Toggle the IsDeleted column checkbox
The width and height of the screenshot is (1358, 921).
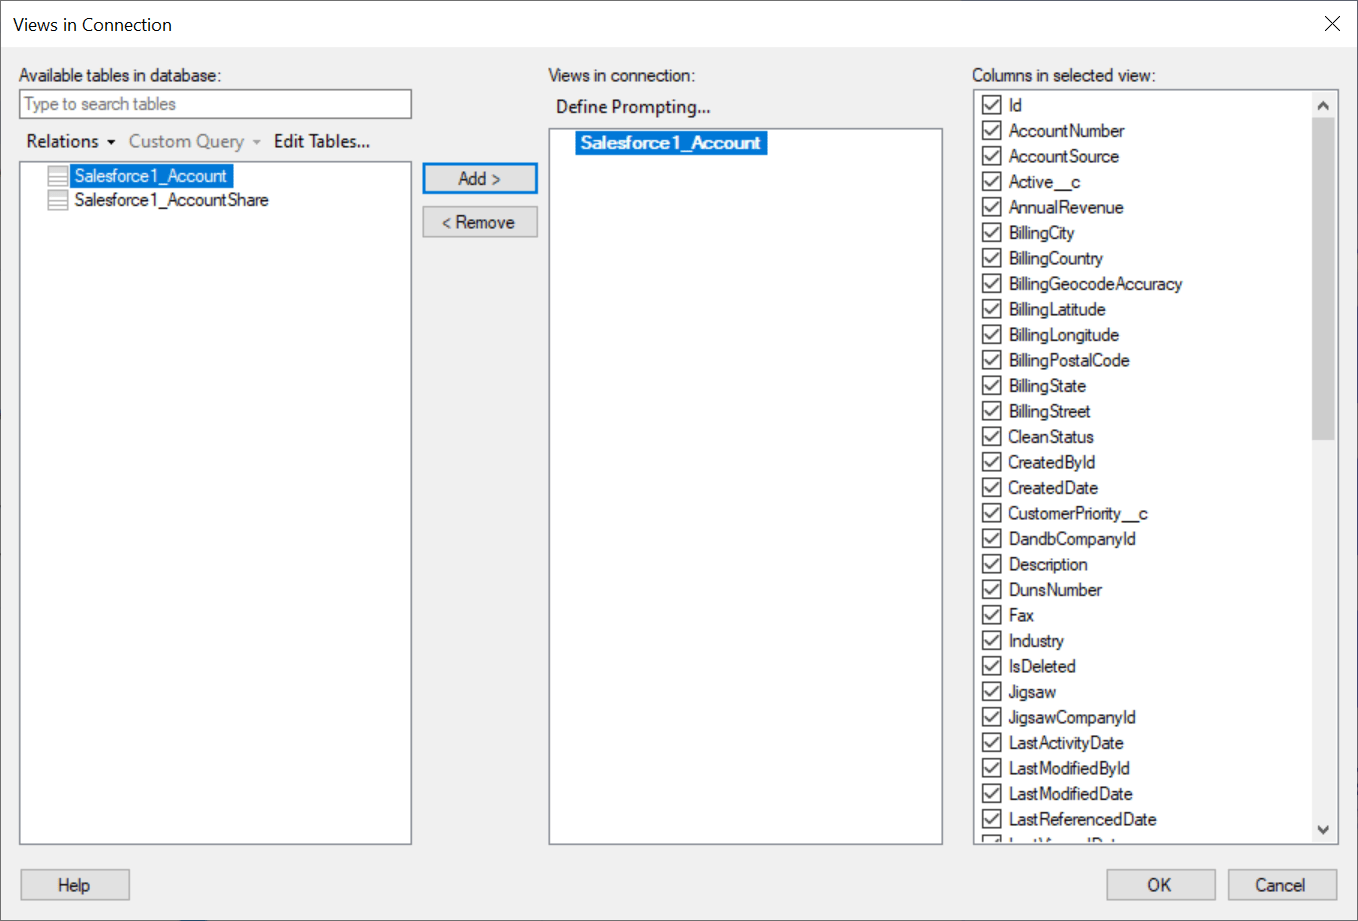(991, 665)
